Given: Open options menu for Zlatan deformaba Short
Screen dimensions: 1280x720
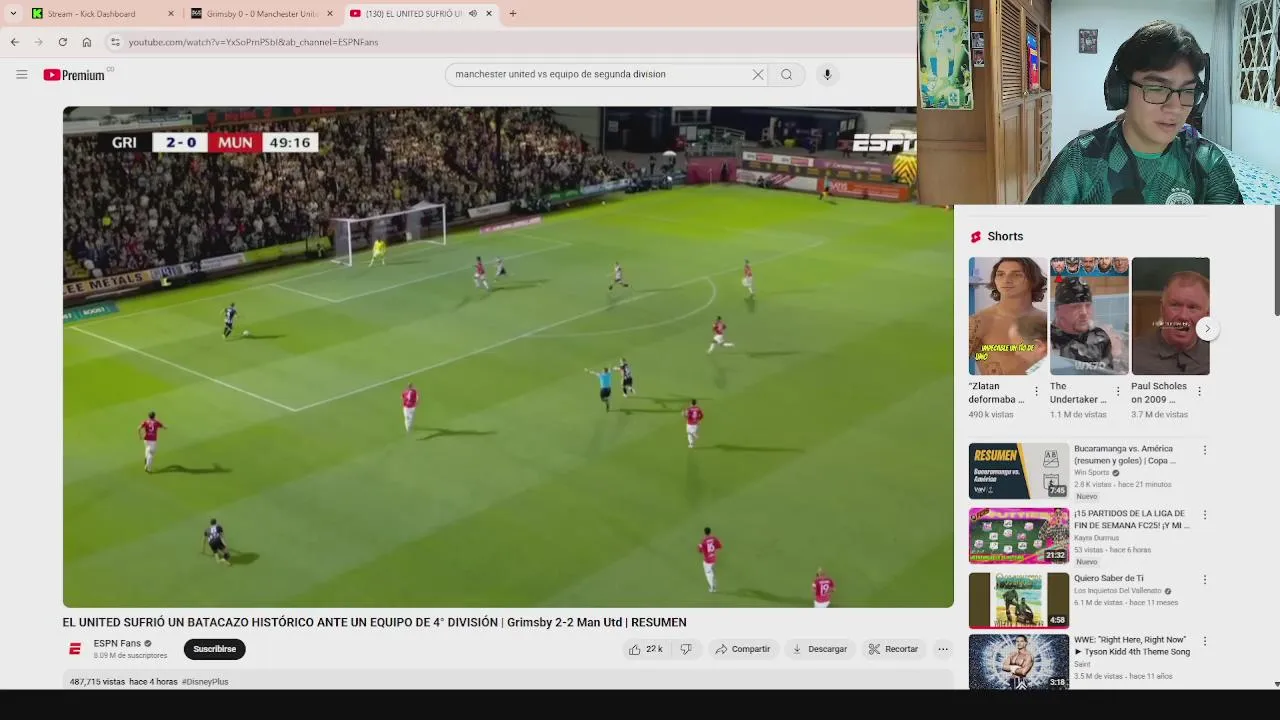Looking at the screenshot, I should pos(1036,391).
